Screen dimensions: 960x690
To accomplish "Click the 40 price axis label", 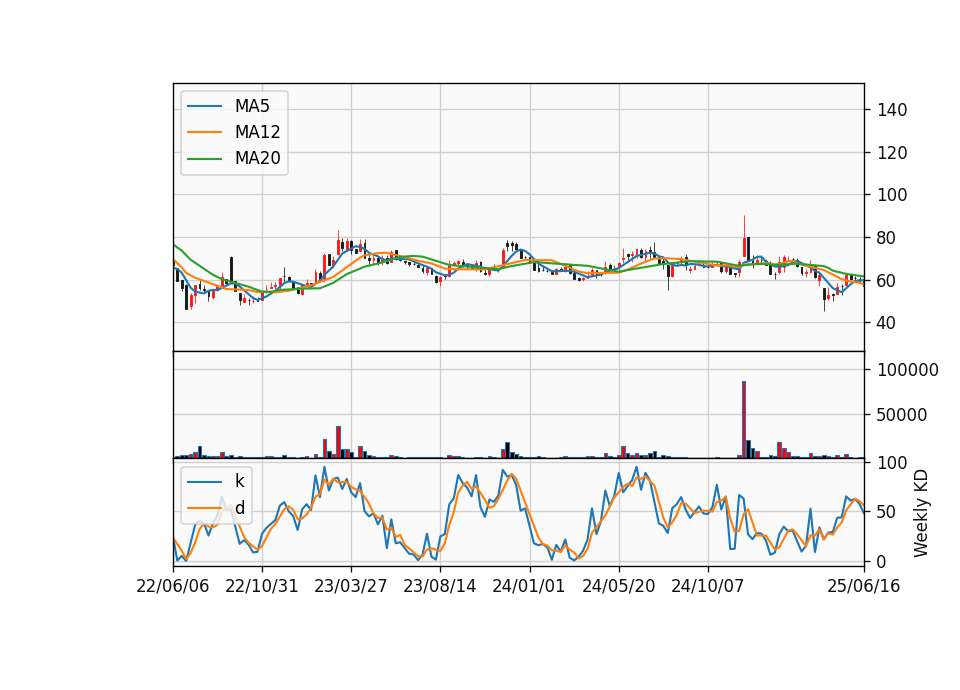I will click(x=887, y=323).
